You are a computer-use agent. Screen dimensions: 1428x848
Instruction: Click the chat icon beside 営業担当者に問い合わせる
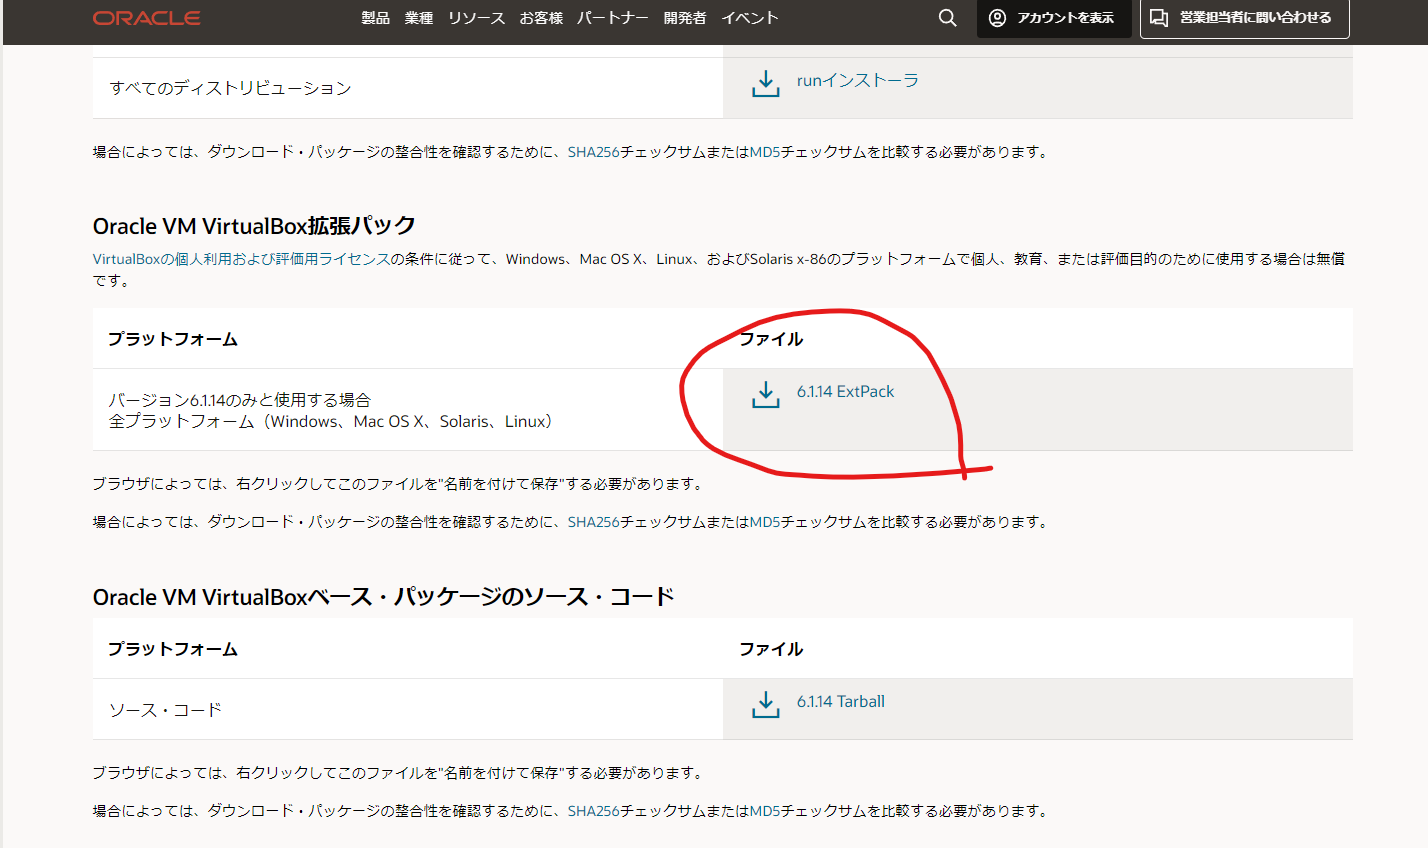point(1159,18)
